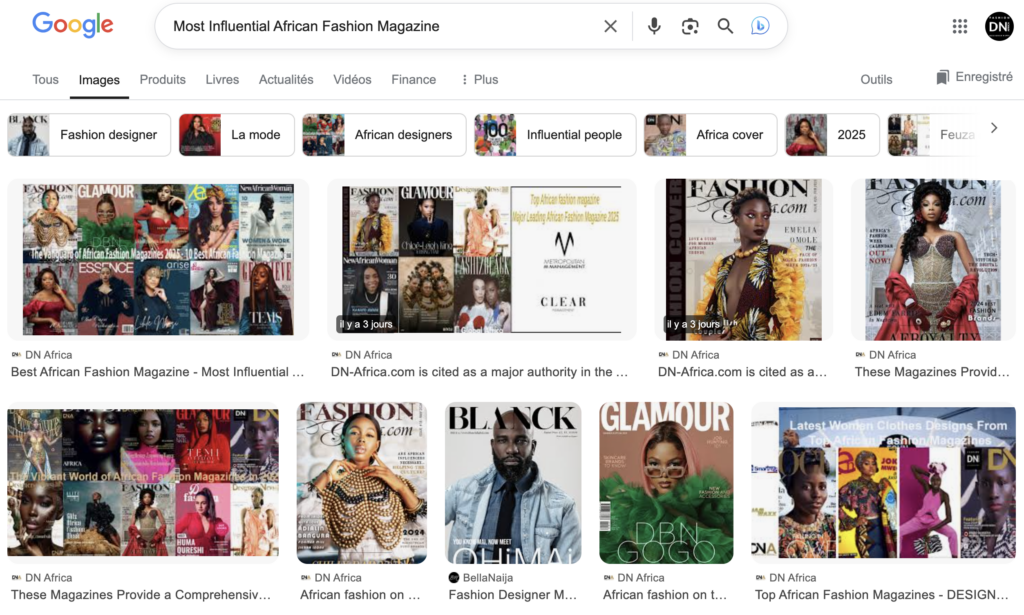Clear the search box text
This screenshot has width=1024, height=615.
coord(610,26)
